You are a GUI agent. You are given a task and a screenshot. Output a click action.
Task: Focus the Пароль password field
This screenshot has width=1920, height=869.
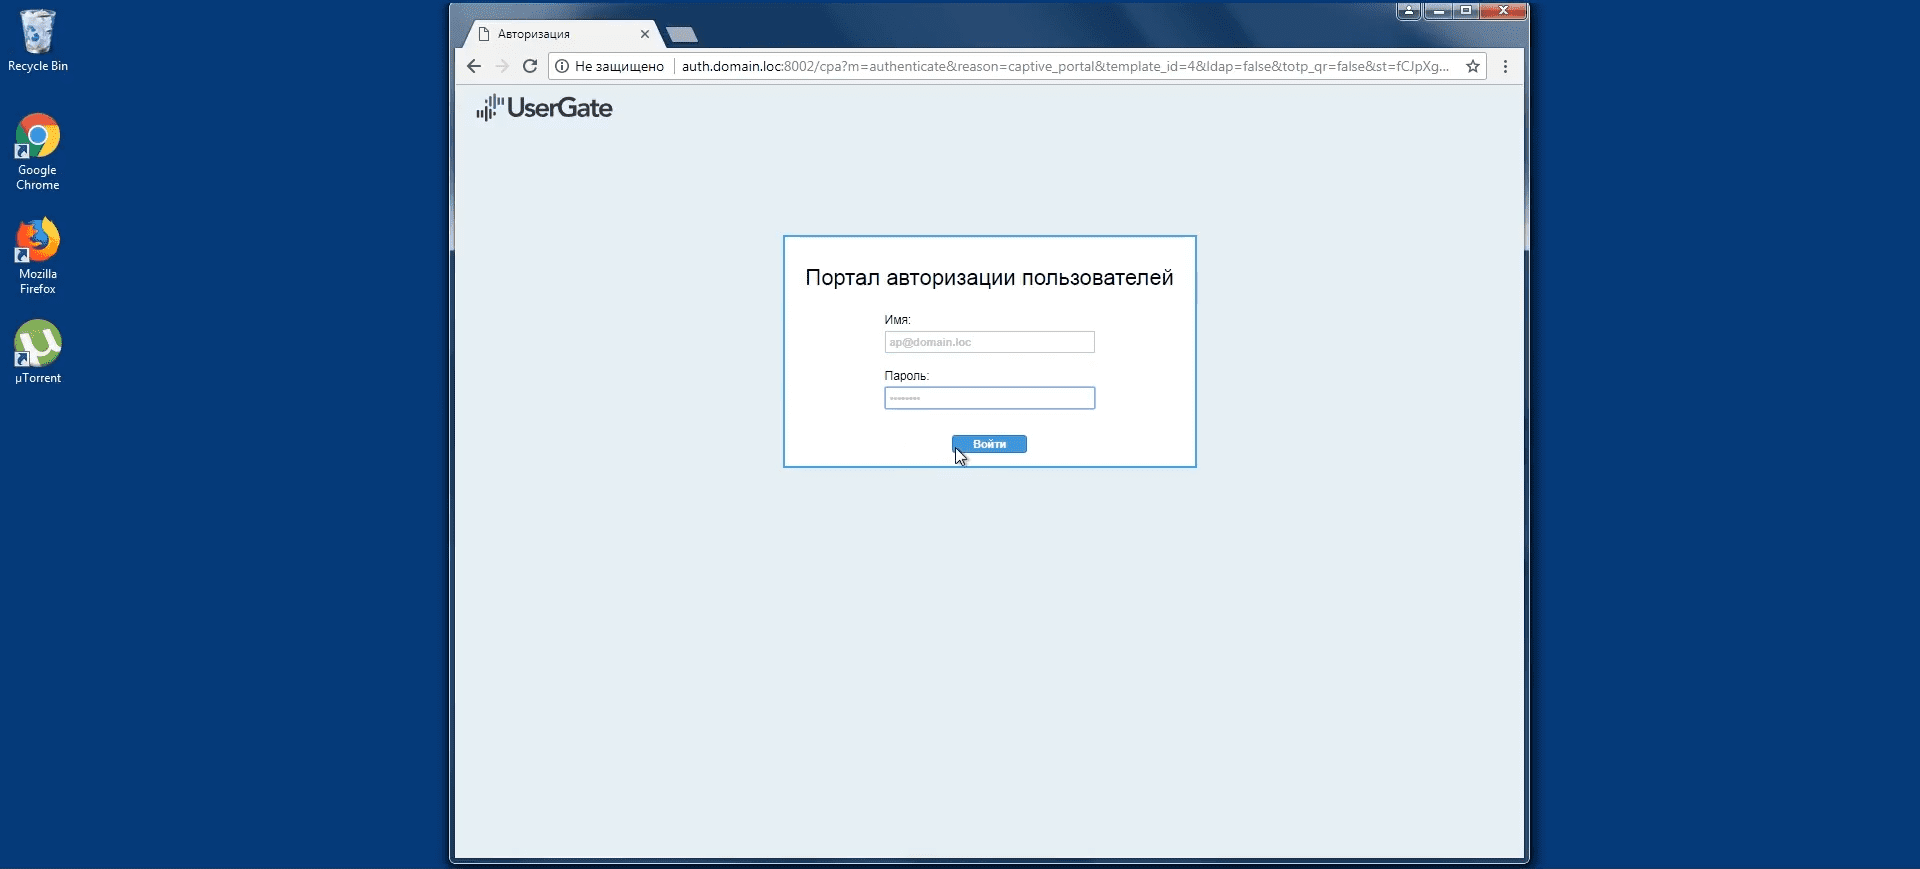coord(989,398)
